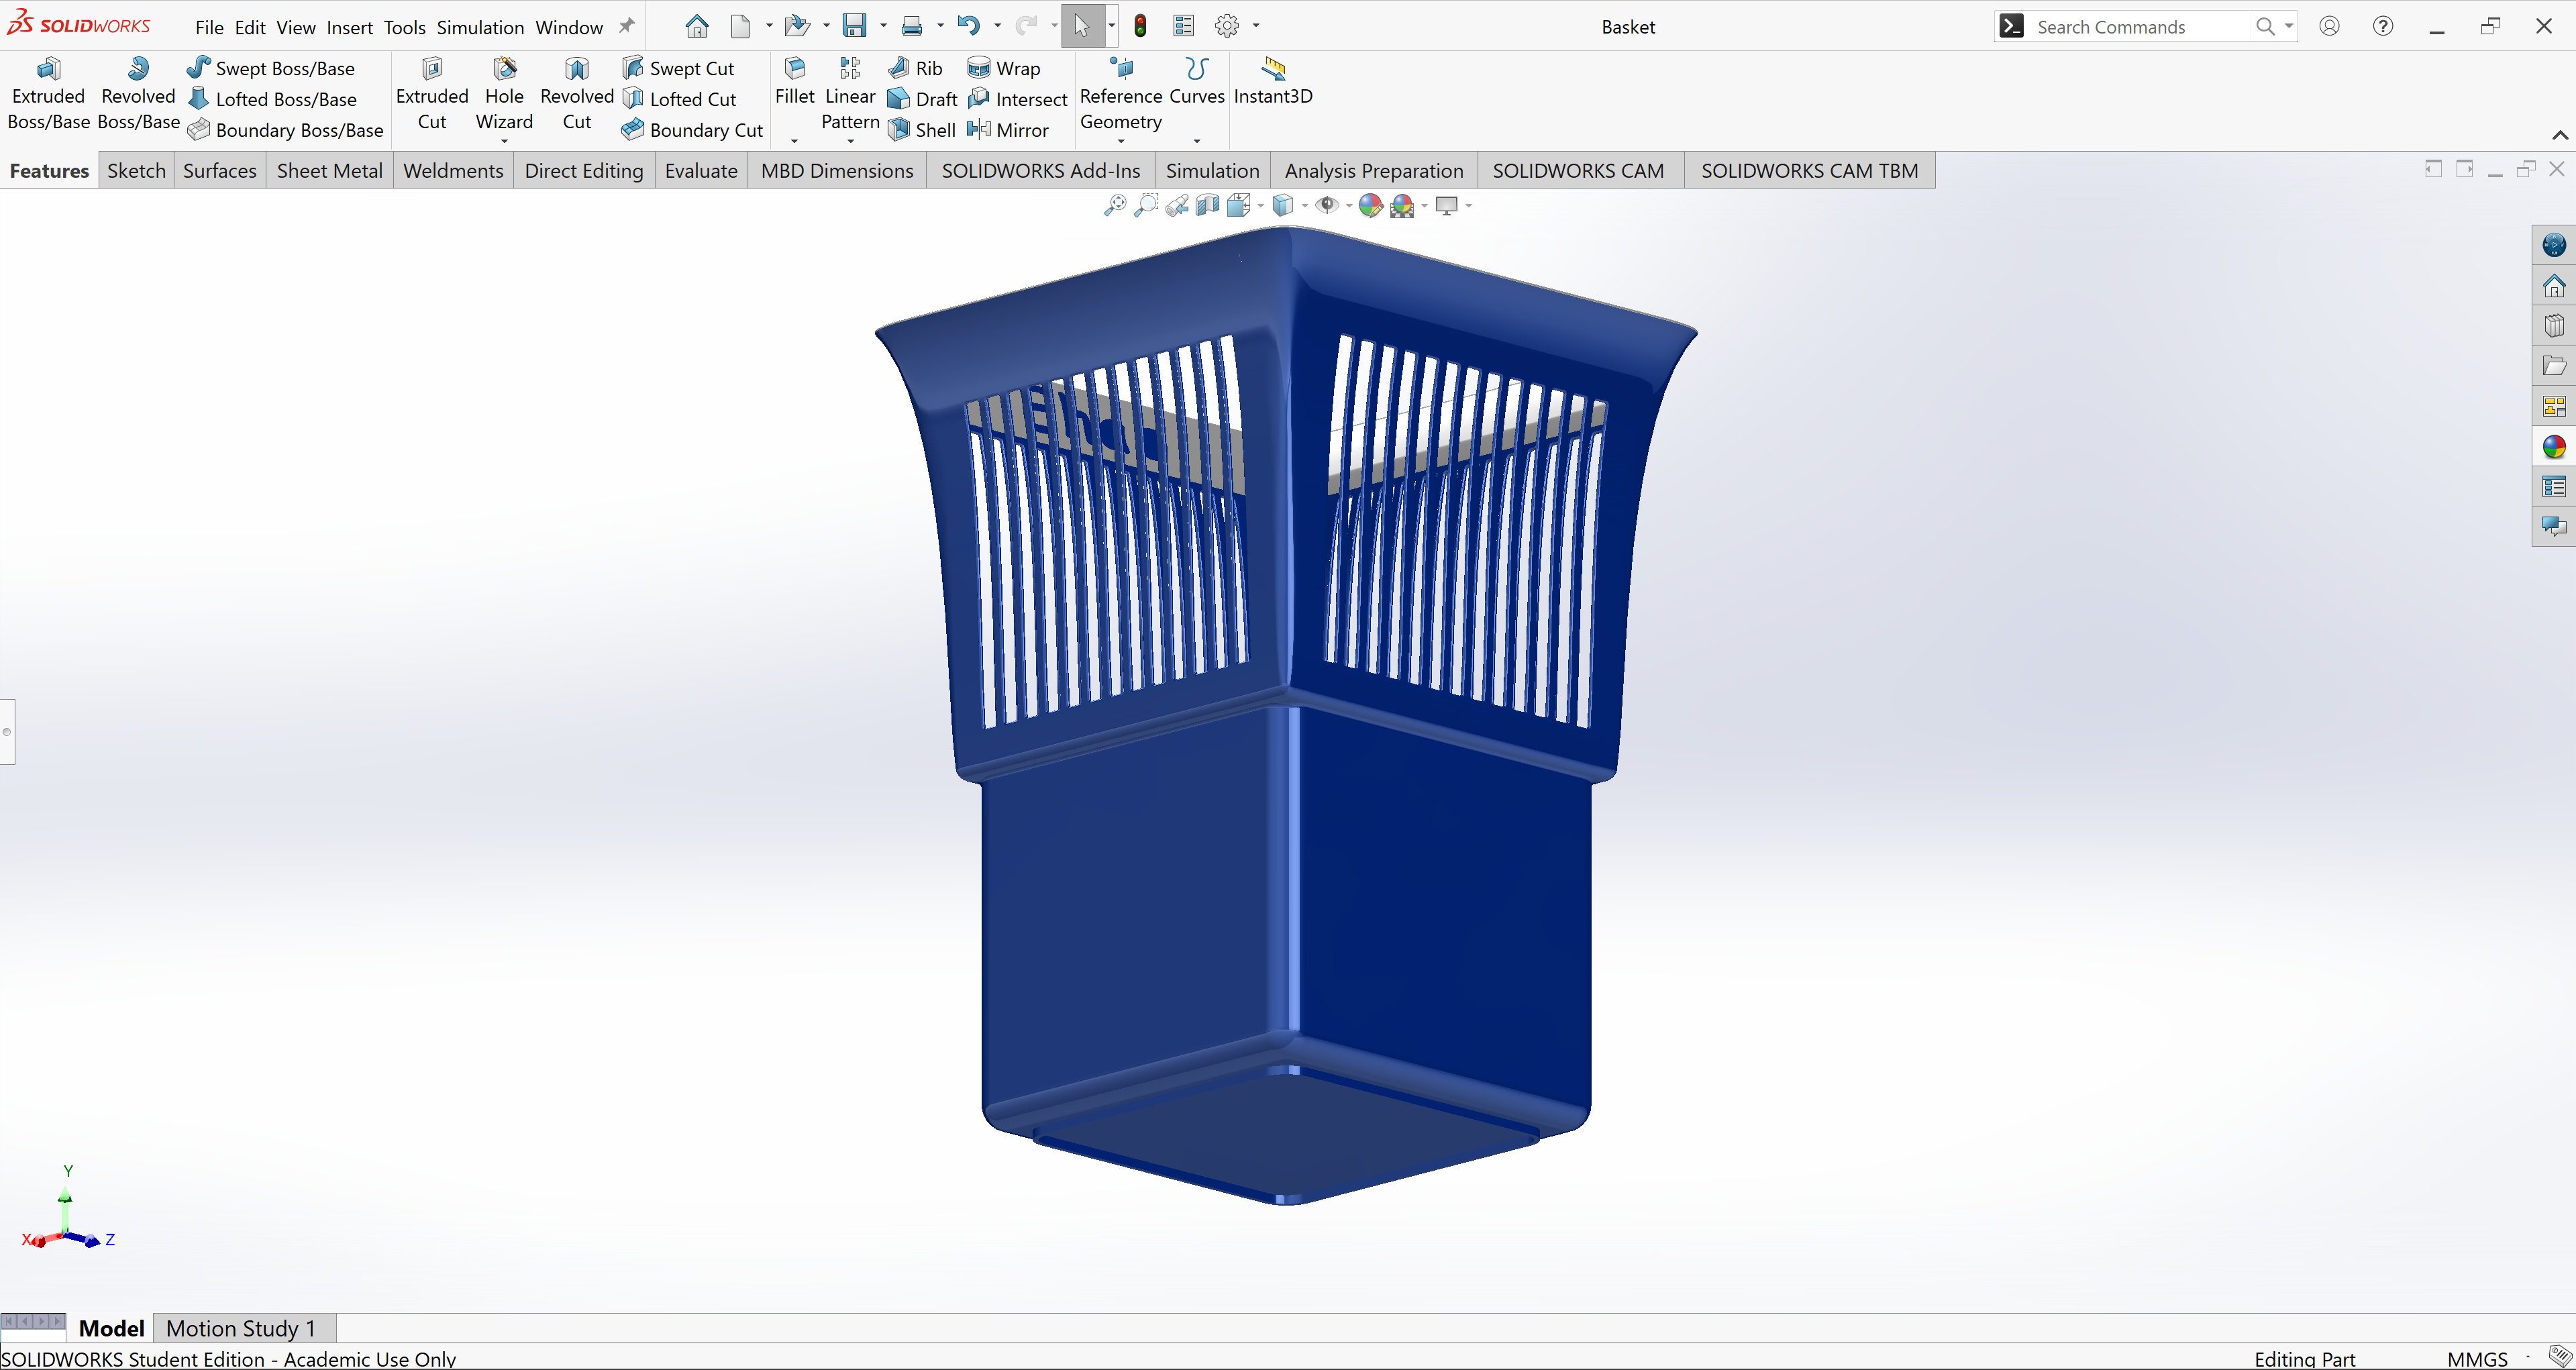
Task: Start an Extruded Cut feature
Action: [x=432, y=94]
